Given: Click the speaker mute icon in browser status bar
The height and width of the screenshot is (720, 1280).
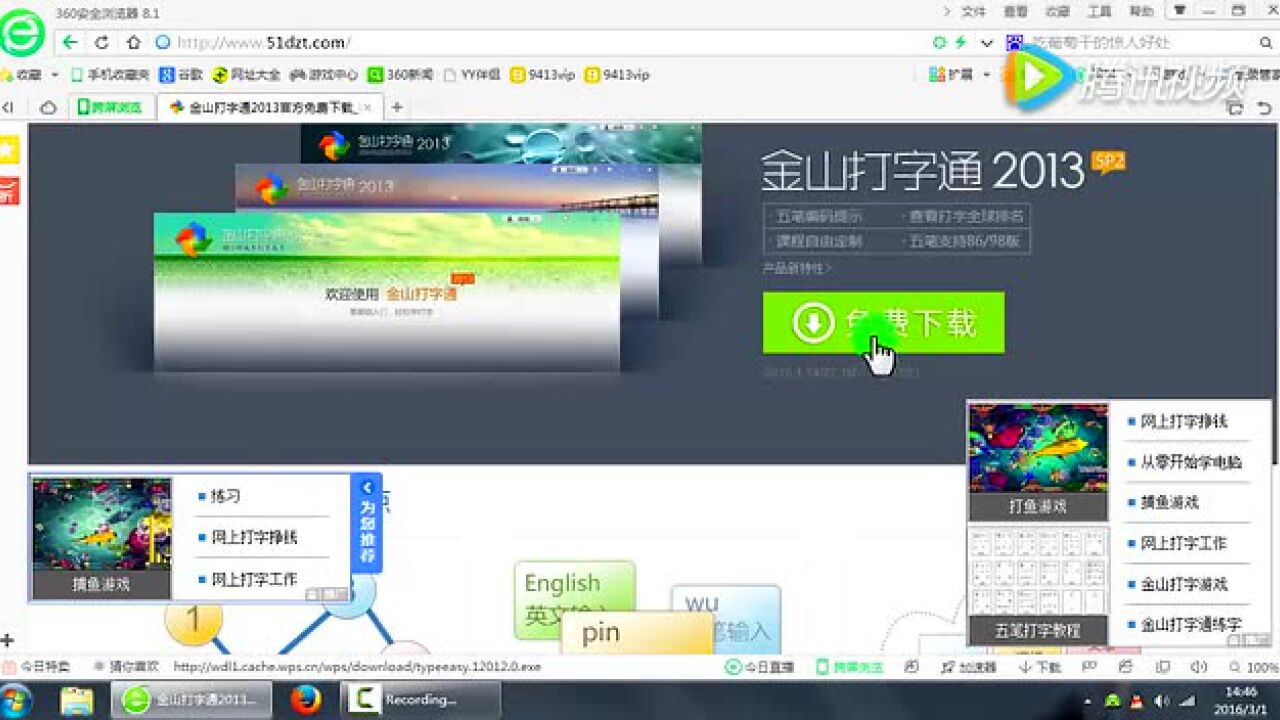Looking at the screenshot, I should point(1198,667).
